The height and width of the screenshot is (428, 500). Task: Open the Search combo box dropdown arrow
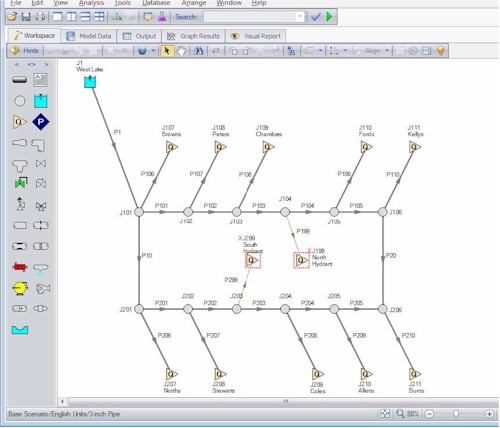coord(300,17)
